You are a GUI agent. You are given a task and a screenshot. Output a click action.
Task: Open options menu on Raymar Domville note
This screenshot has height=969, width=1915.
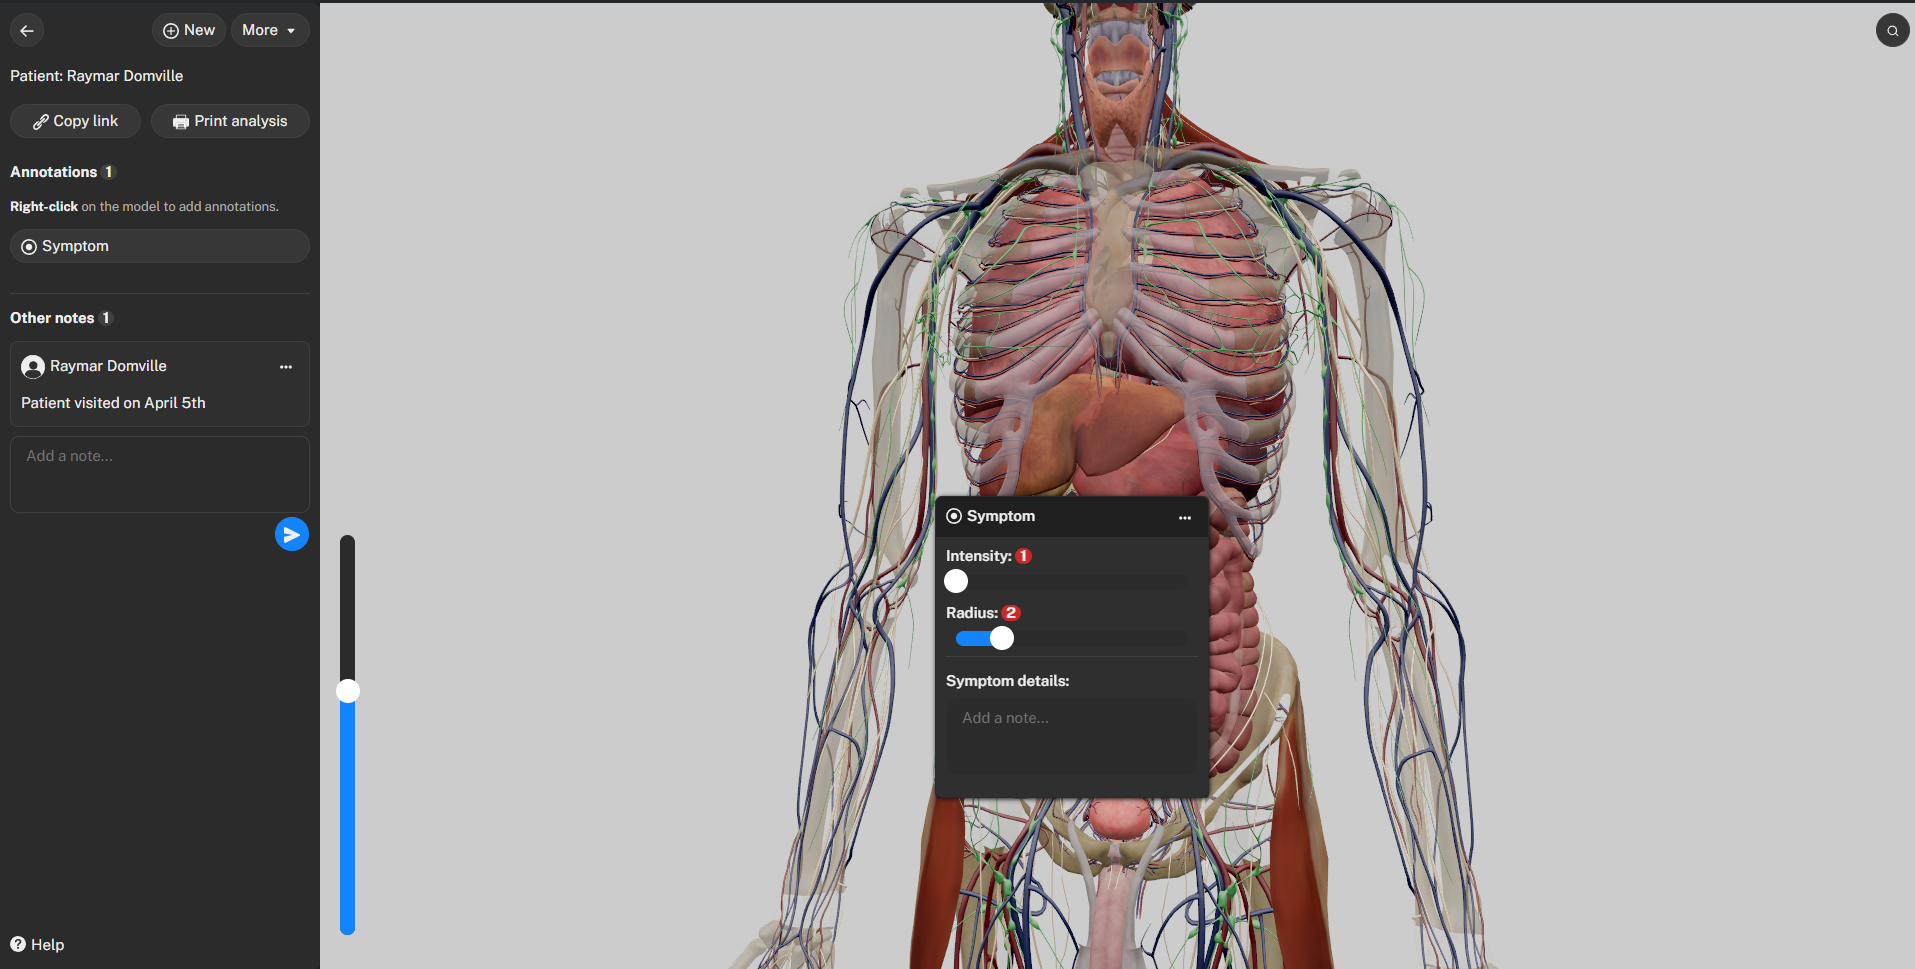(x=286, y=367)
